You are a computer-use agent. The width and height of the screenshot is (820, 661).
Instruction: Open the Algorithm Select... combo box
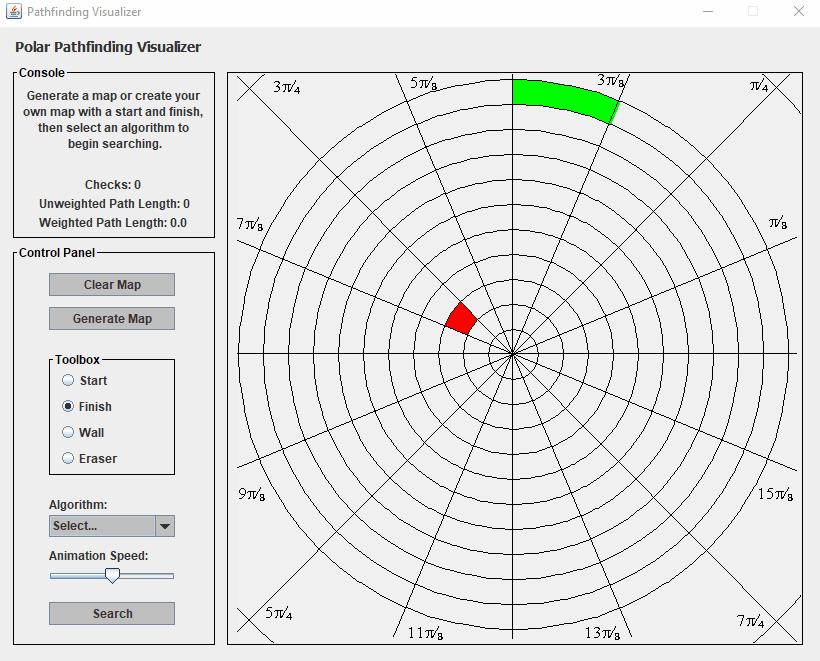[x=112, y=526]
